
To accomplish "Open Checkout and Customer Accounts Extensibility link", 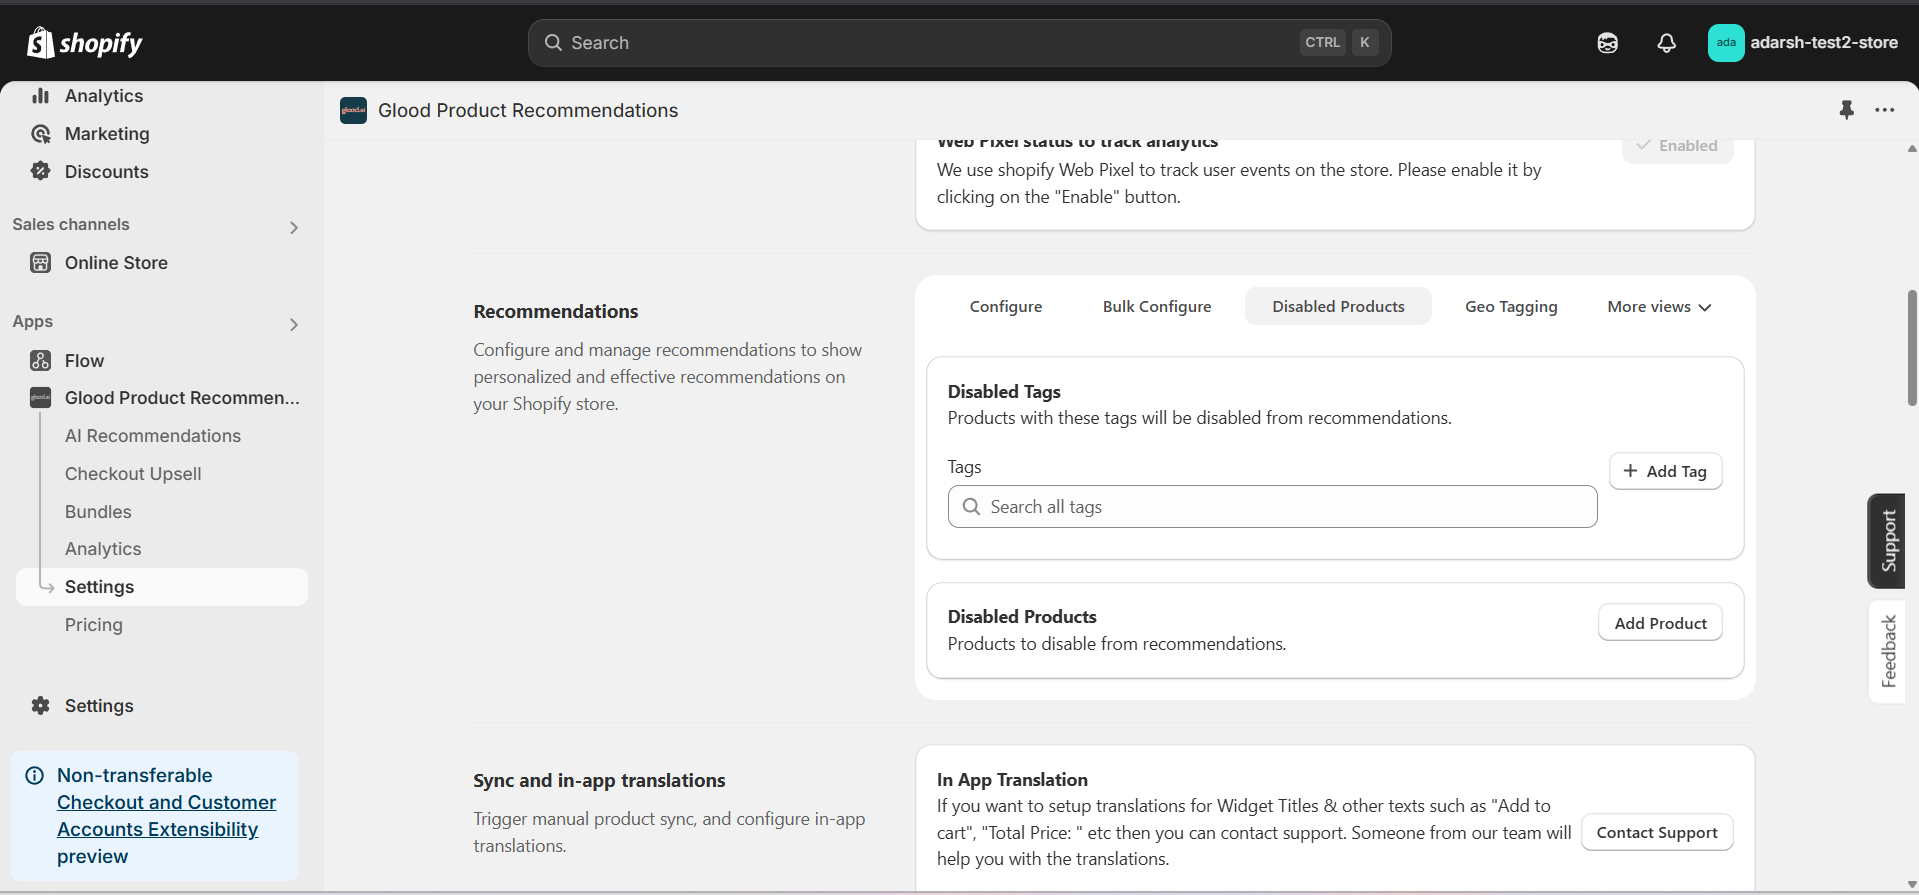I will 166,816.
